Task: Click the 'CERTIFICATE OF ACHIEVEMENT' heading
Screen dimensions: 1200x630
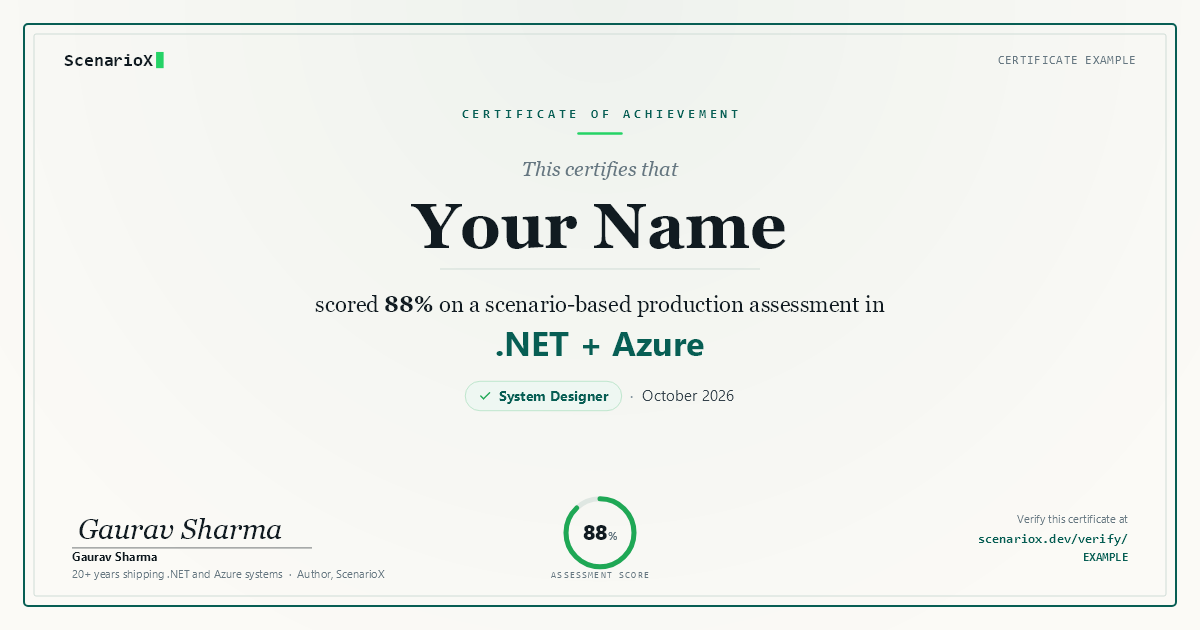Action: click(600, 114)
